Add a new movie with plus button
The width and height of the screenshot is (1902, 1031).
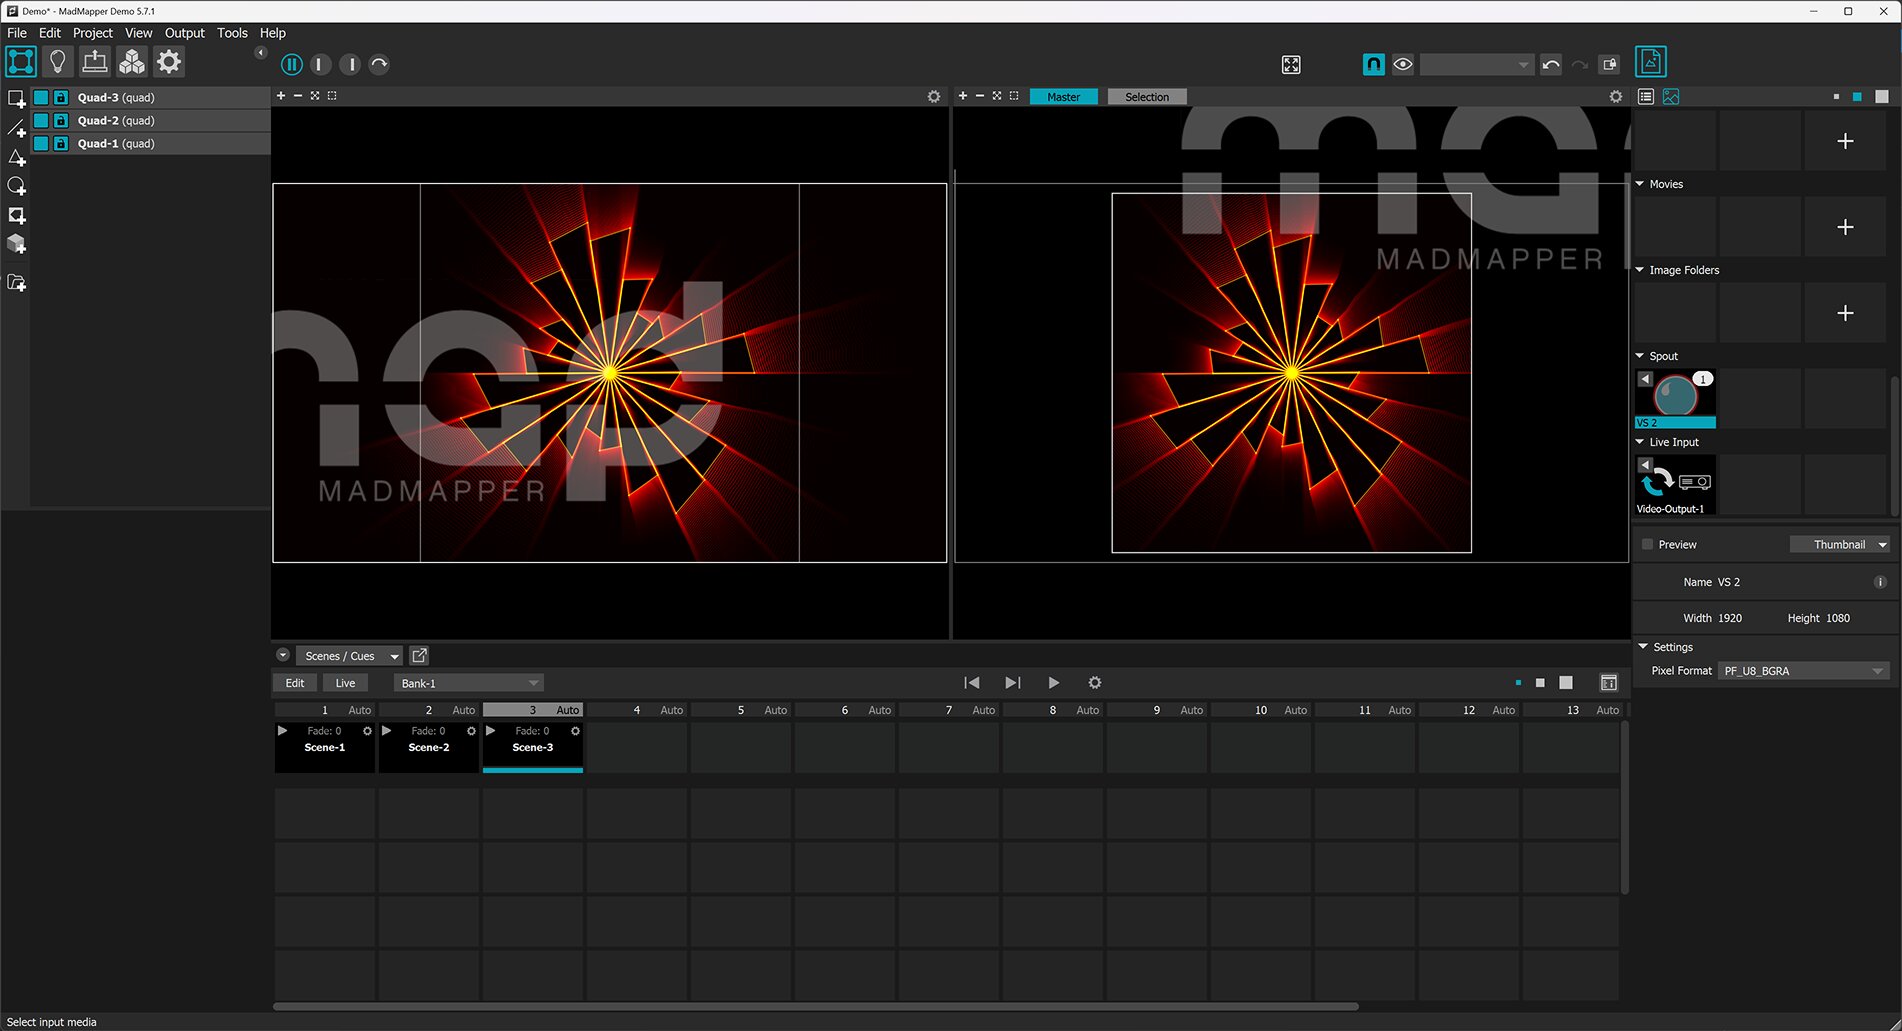(1846, 227)
